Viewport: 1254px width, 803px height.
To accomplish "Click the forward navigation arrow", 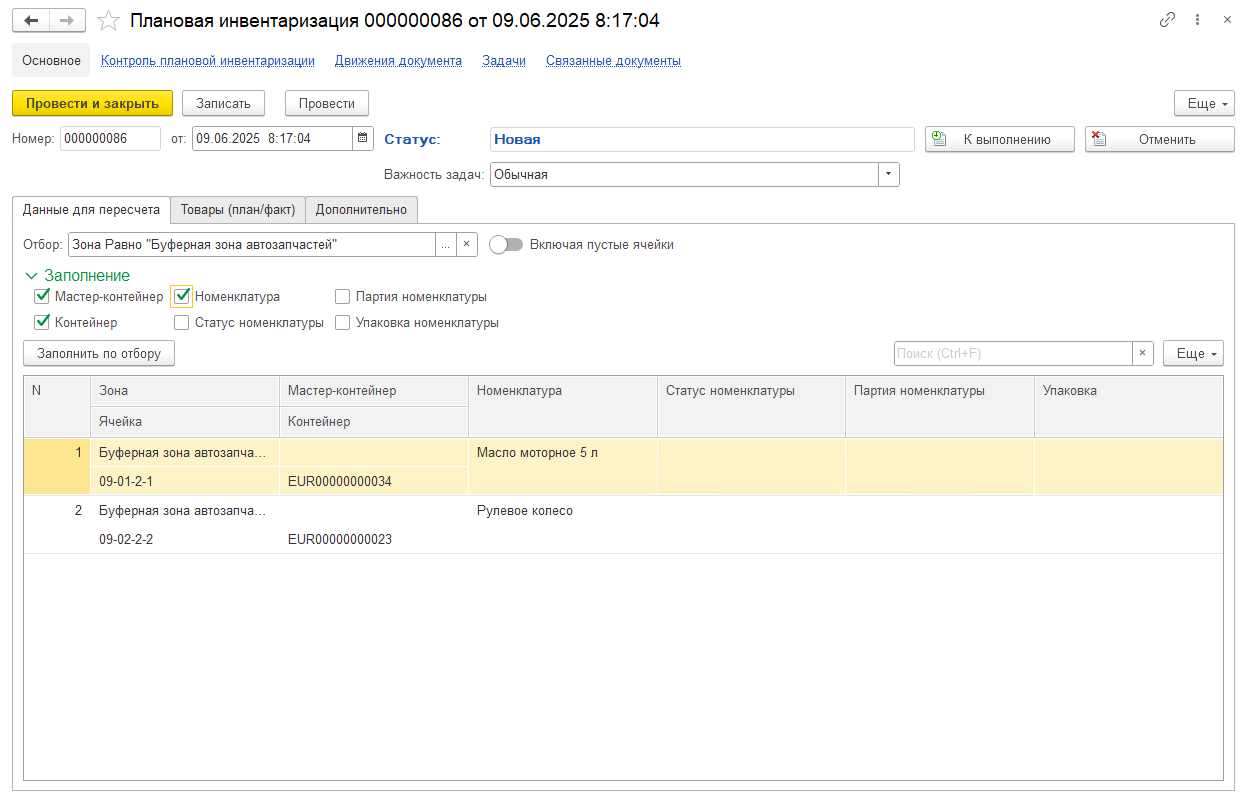I will 67,20.
